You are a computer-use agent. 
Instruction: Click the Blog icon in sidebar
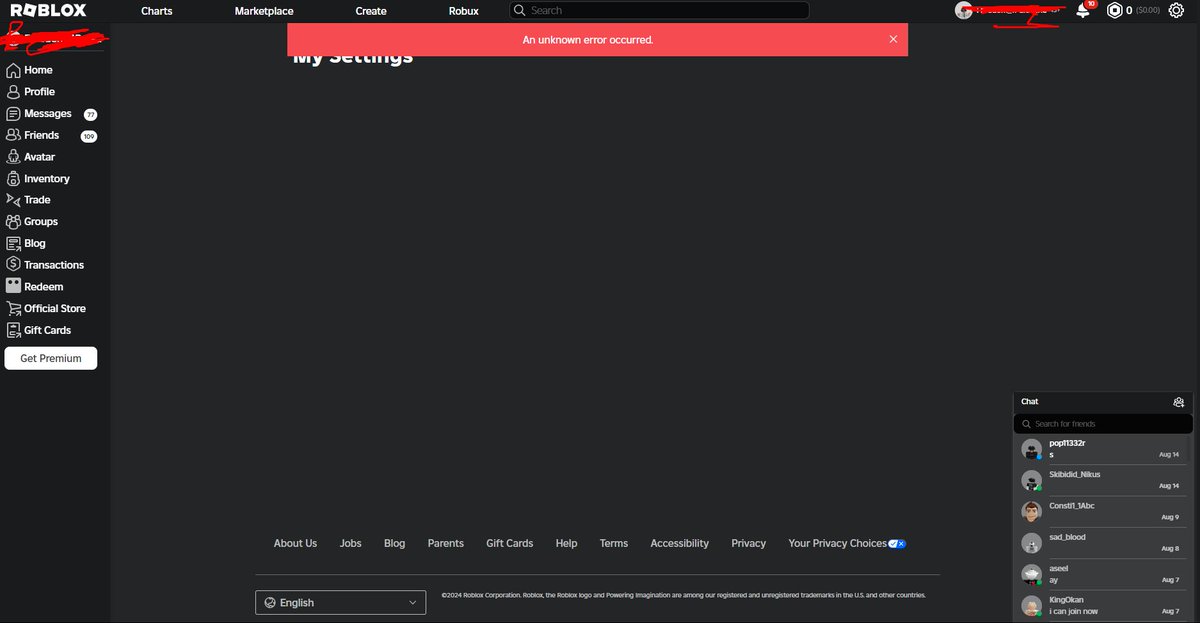point(13,243)
